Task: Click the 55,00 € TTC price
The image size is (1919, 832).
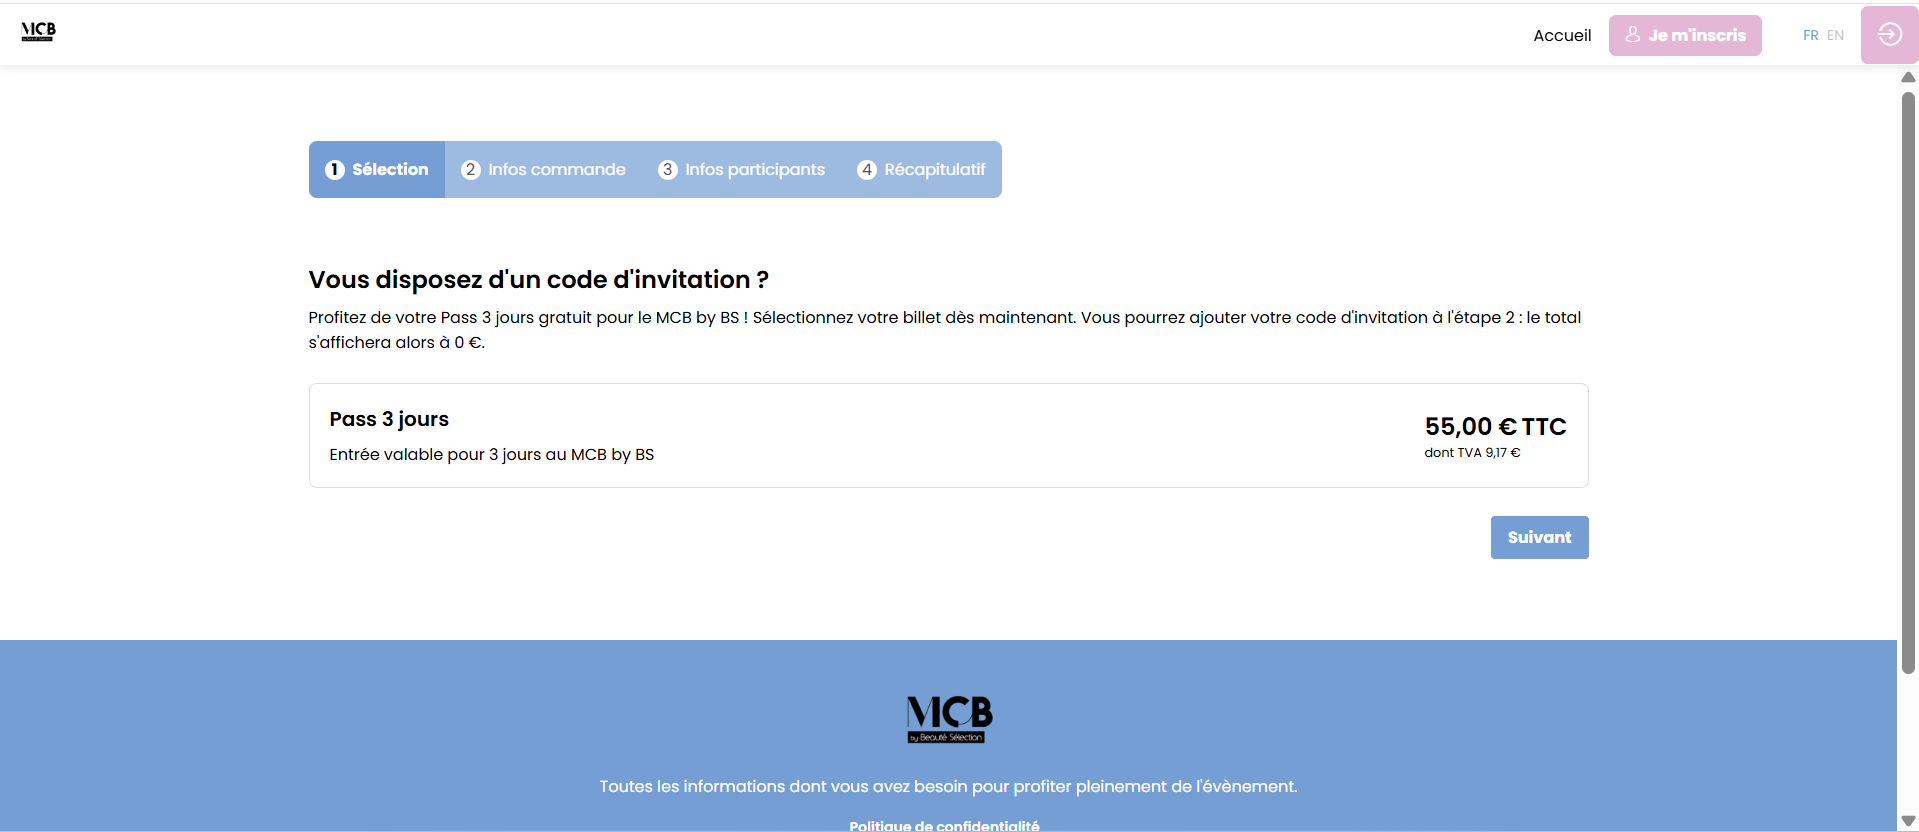Action: tap(1495, 427)
